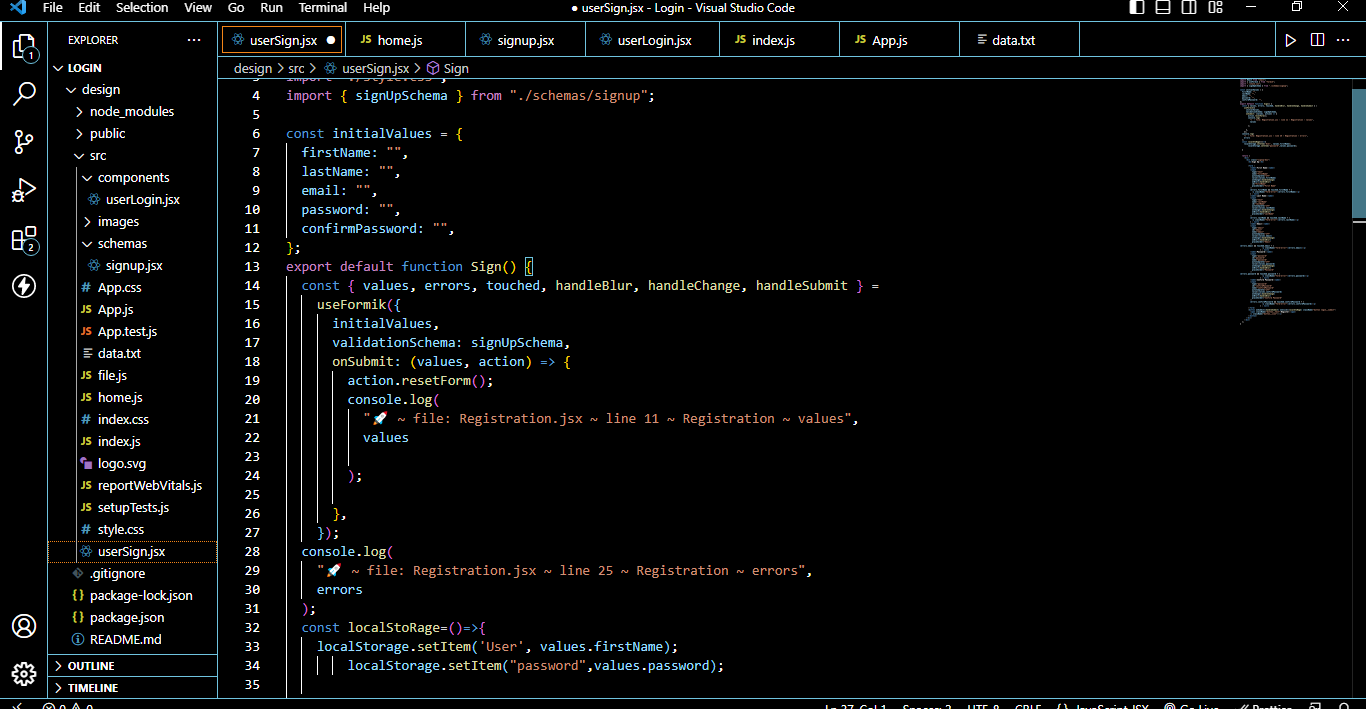Click the Sign symbol icon in breadcrumbs
The image size is (1366, 709).
pos(433,68)
